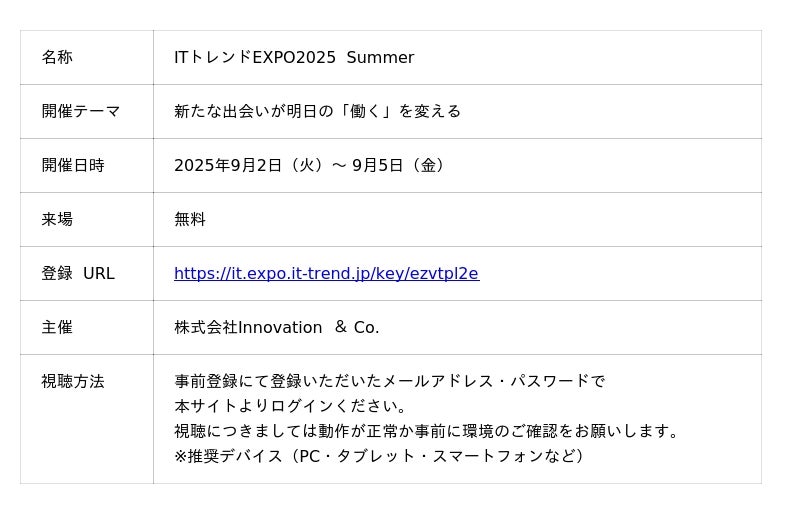
Task: Select the theme text 新たな出会いが明日の「働く」を変える
Action: [317, 112]
